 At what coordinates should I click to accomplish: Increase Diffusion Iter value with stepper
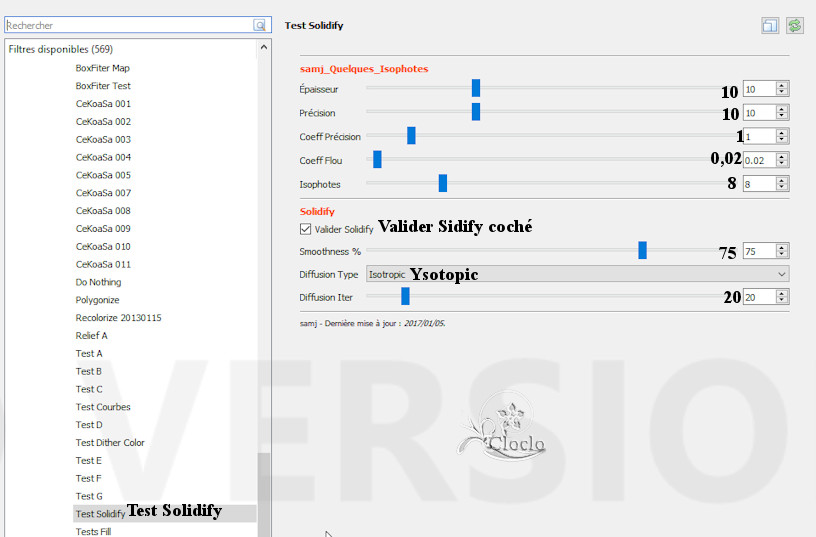tap(782, 293)
